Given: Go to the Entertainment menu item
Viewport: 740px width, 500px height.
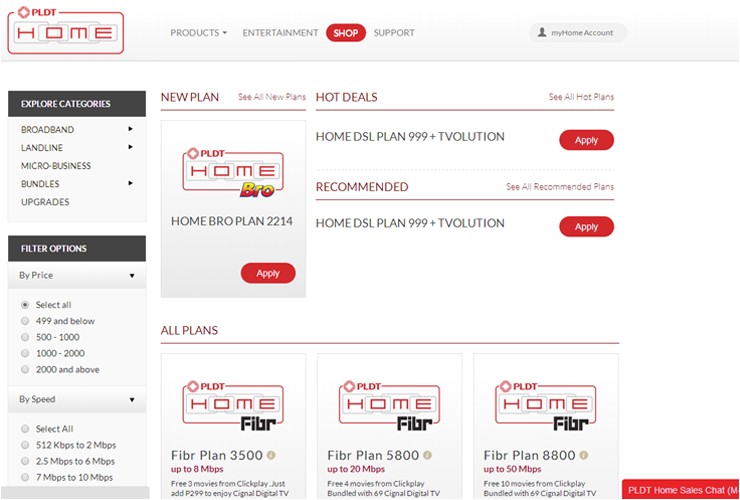Looking at the screenshot, I should 280,33.
